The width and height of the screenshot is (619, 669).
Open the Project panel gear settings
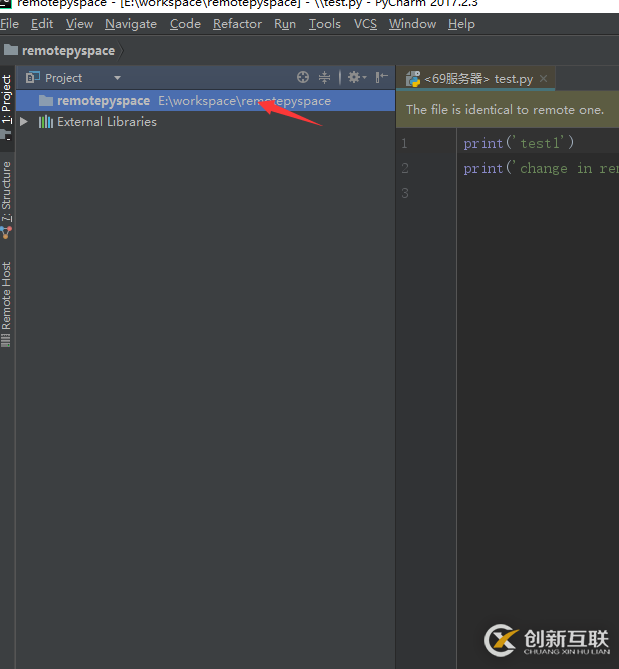[x=357, y=77]
